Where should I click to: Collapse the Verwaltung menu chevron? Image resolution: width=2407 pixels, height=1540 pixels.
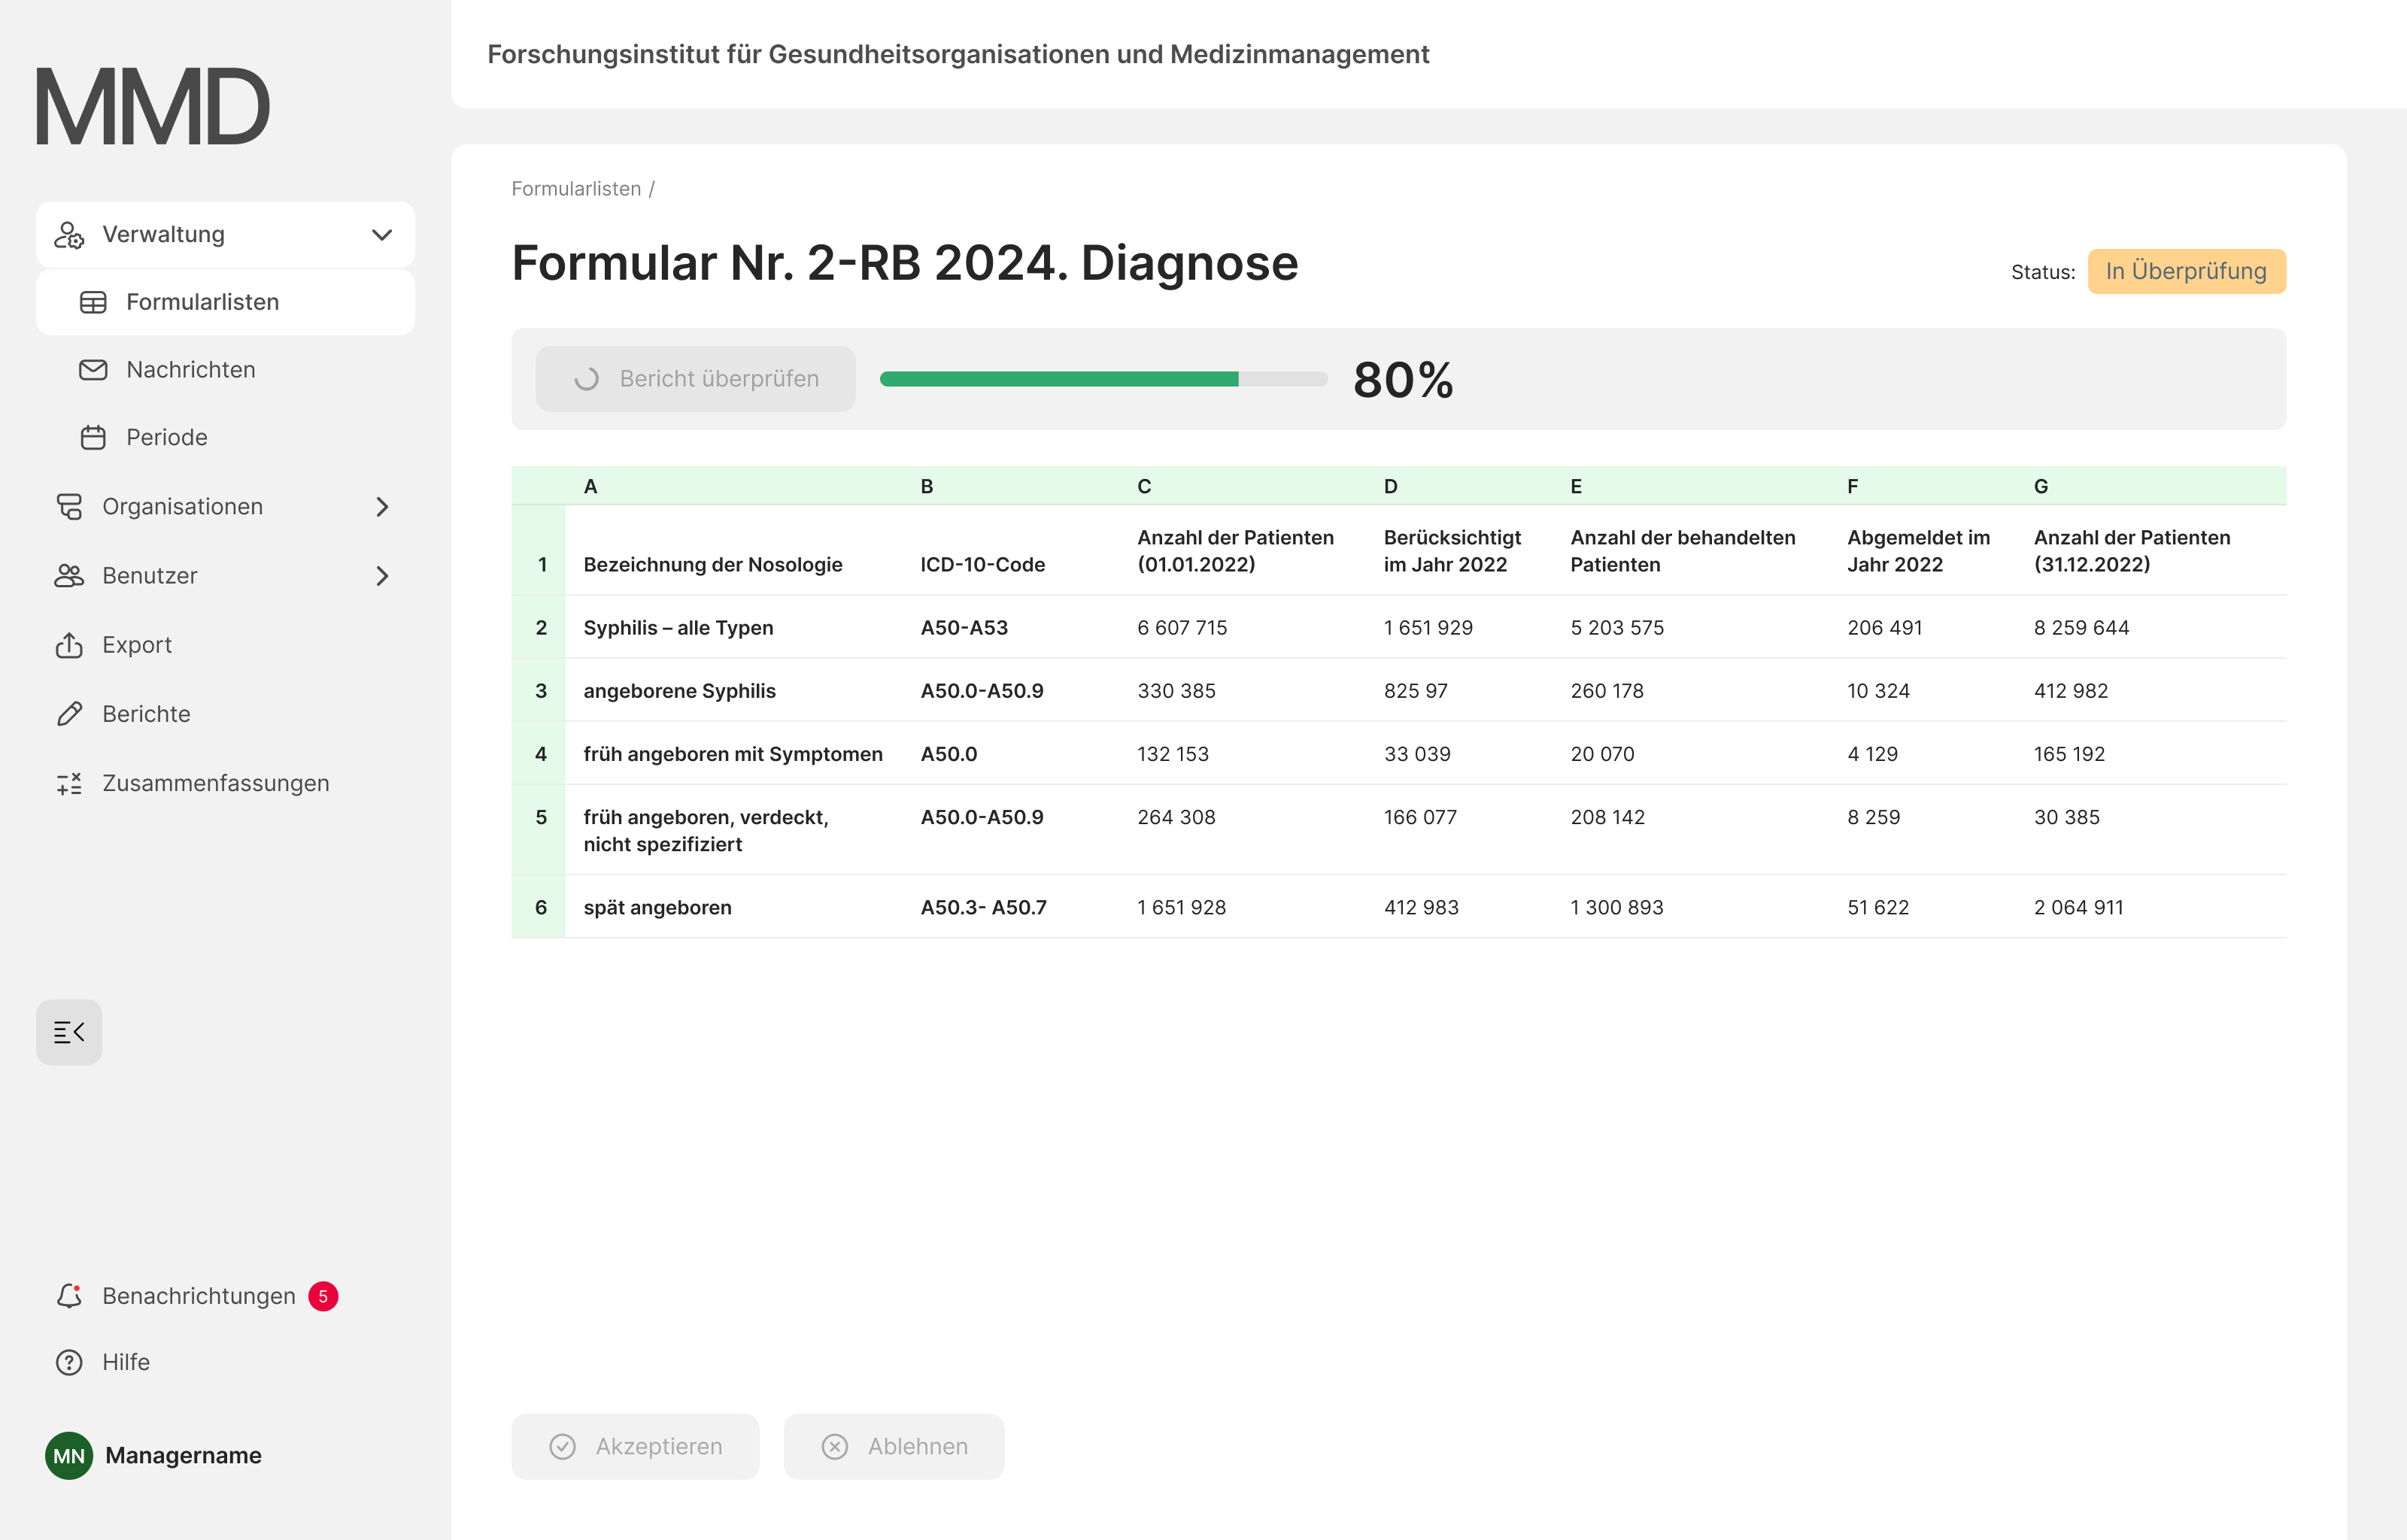tap(381, 235)
